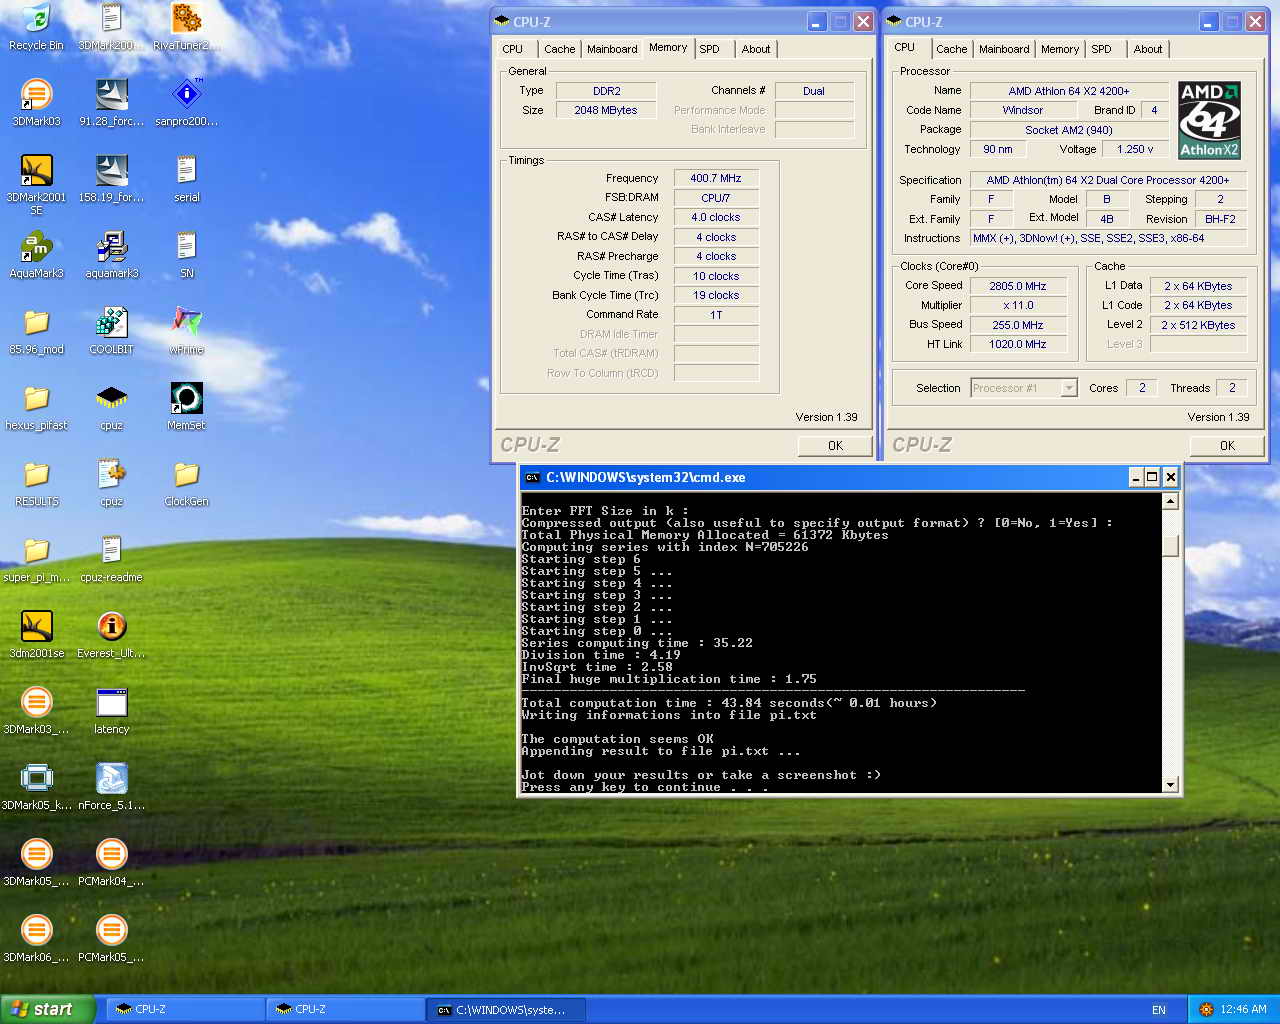
Task: Click the 12:46 AM taskbar clock
Action: (x=1243, y=1010)
